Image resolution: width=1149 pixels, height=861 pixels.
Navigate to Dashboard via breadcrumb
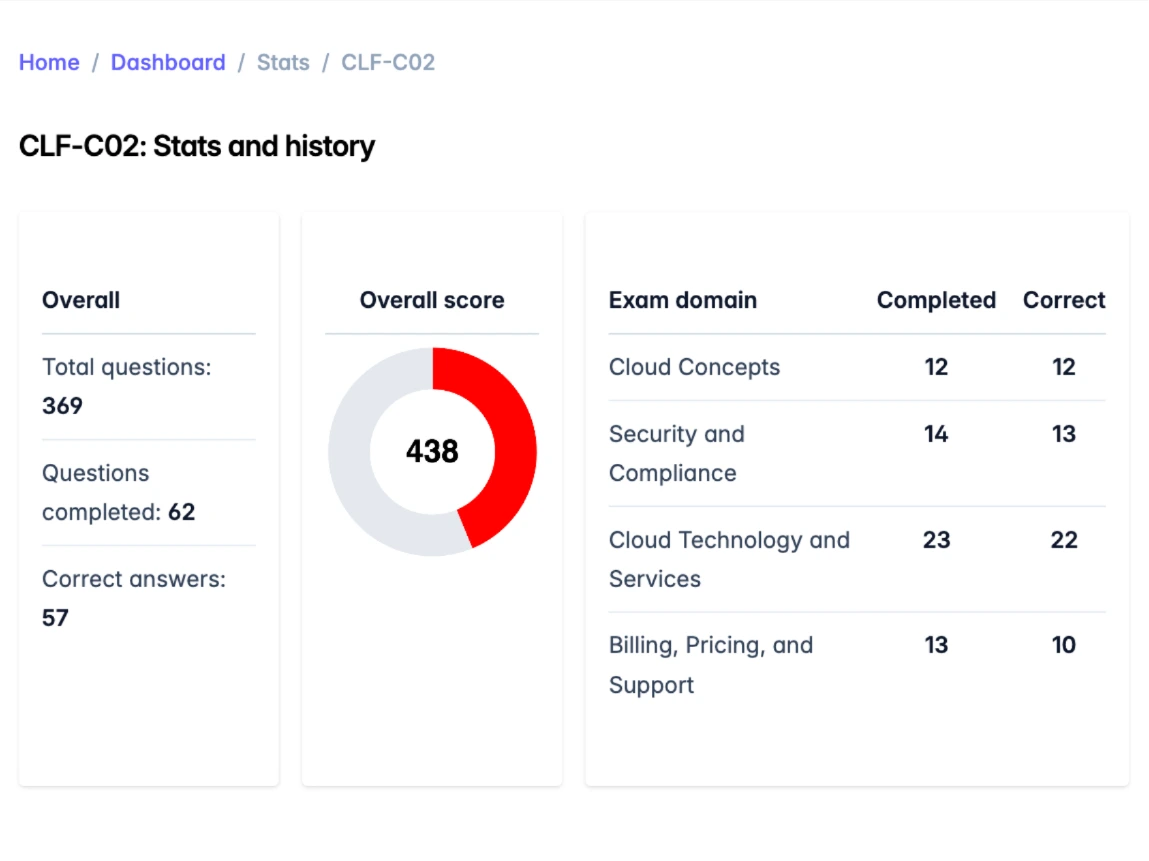coord(168,62)
